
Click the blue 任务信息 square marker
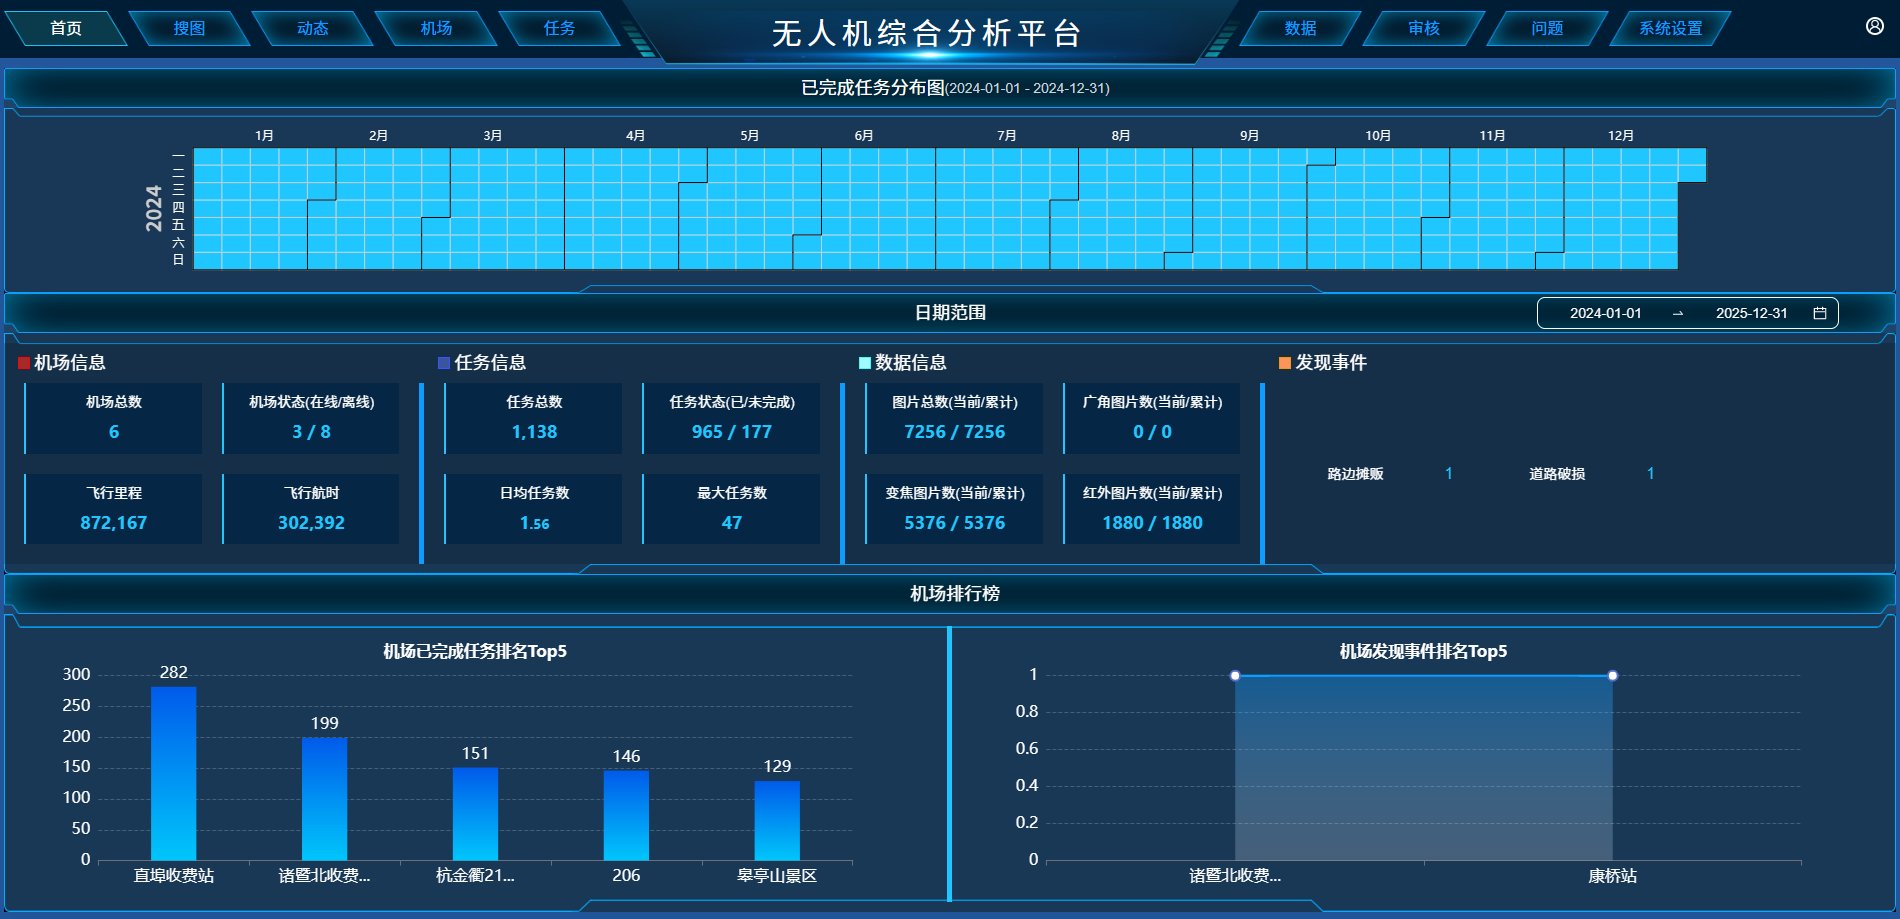point(444,363)
